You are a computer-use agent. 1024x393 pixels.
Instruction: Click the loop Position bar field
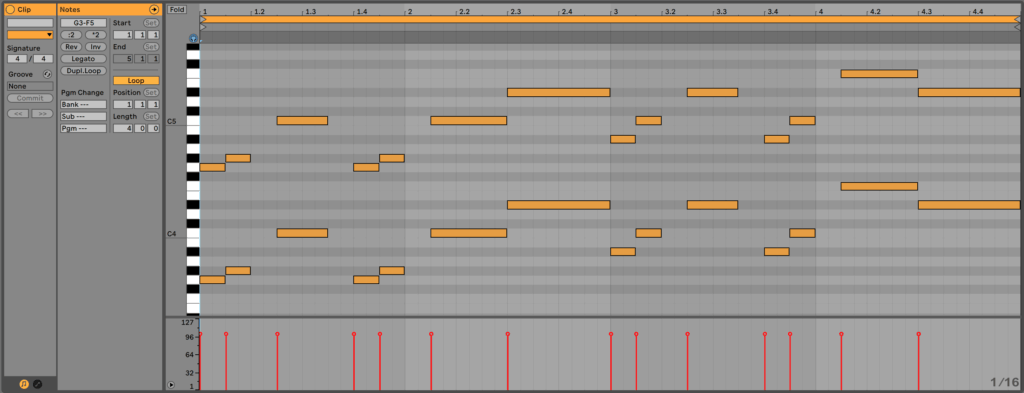123,104
